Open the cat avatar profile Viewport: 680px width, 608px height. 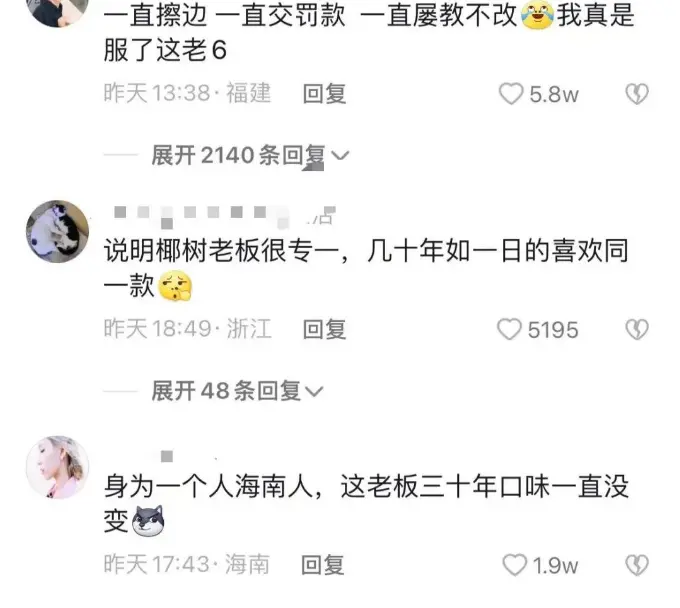click(58, 231)
